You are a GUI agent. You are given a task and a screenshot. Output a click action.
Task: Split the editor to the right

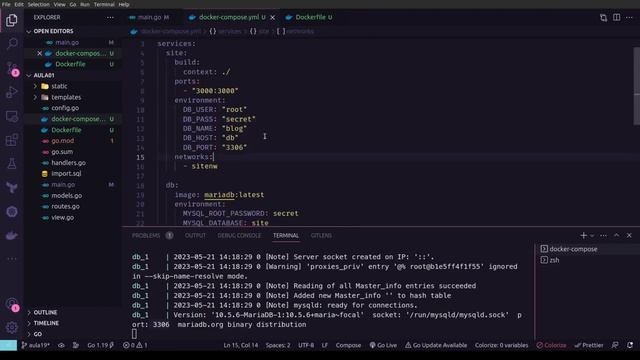(x=616, y=17)
